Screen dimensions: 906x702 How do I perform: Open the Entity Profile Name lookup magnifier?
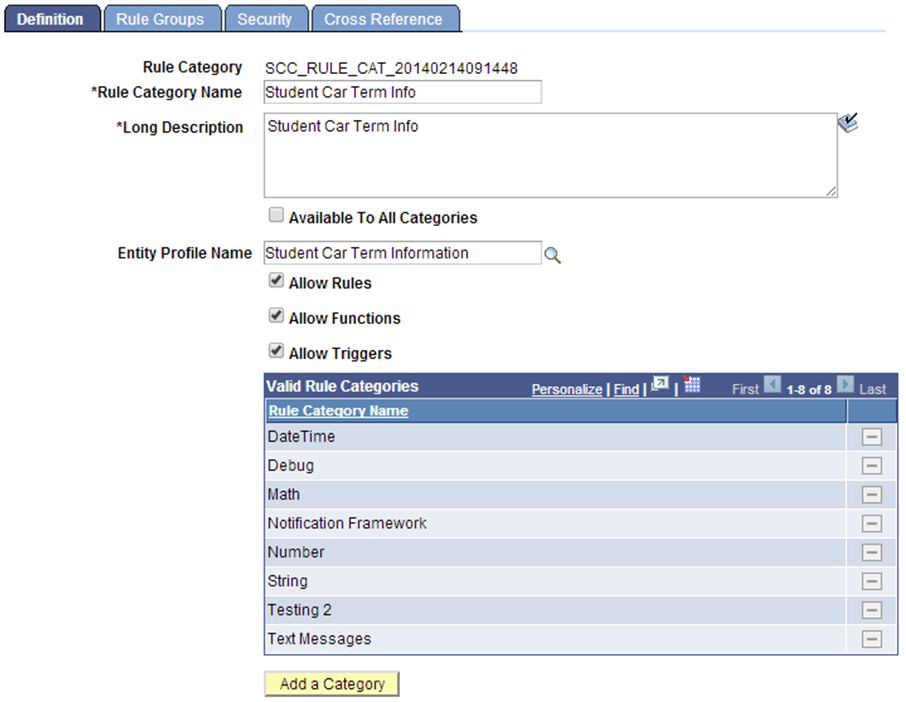[x=552, y=254]
